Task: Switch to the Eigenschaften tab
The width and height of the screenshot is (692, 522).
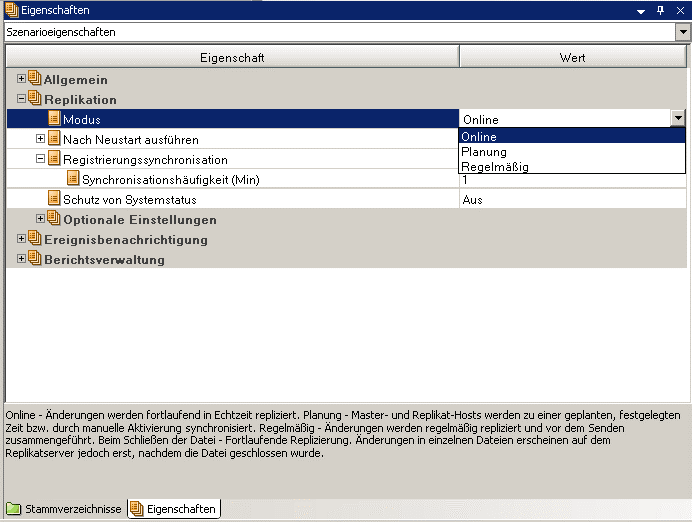Action: 173,509
